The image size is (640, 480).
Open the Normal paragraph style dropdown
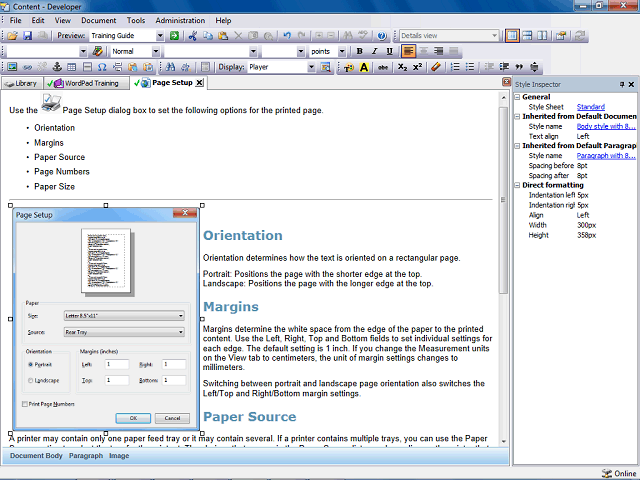pos(156,51)
